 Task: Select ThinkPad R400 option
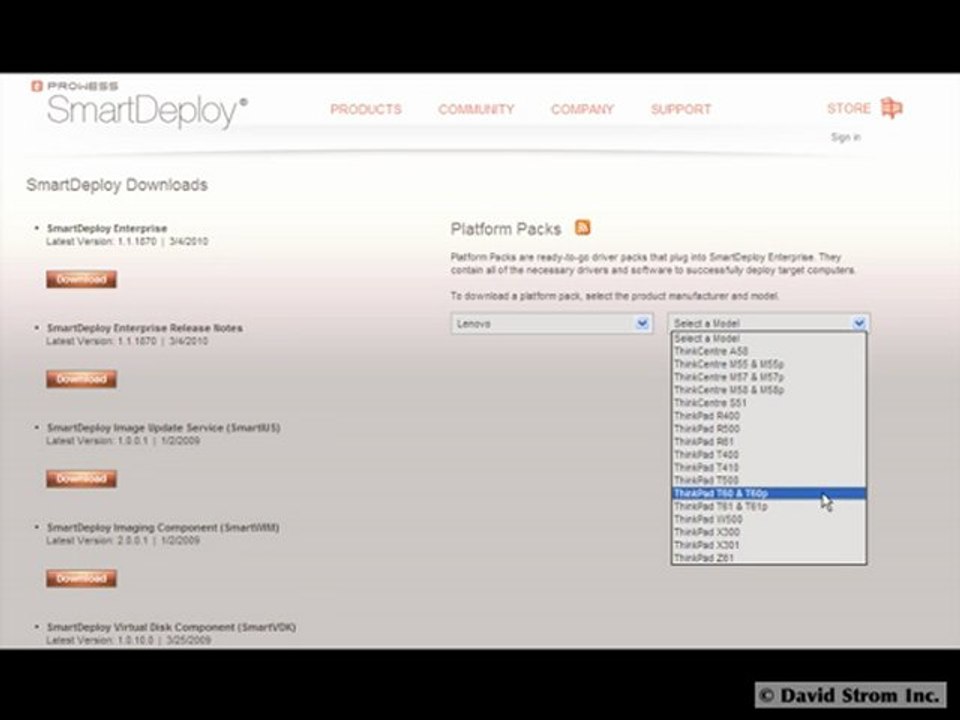[769, 416]
